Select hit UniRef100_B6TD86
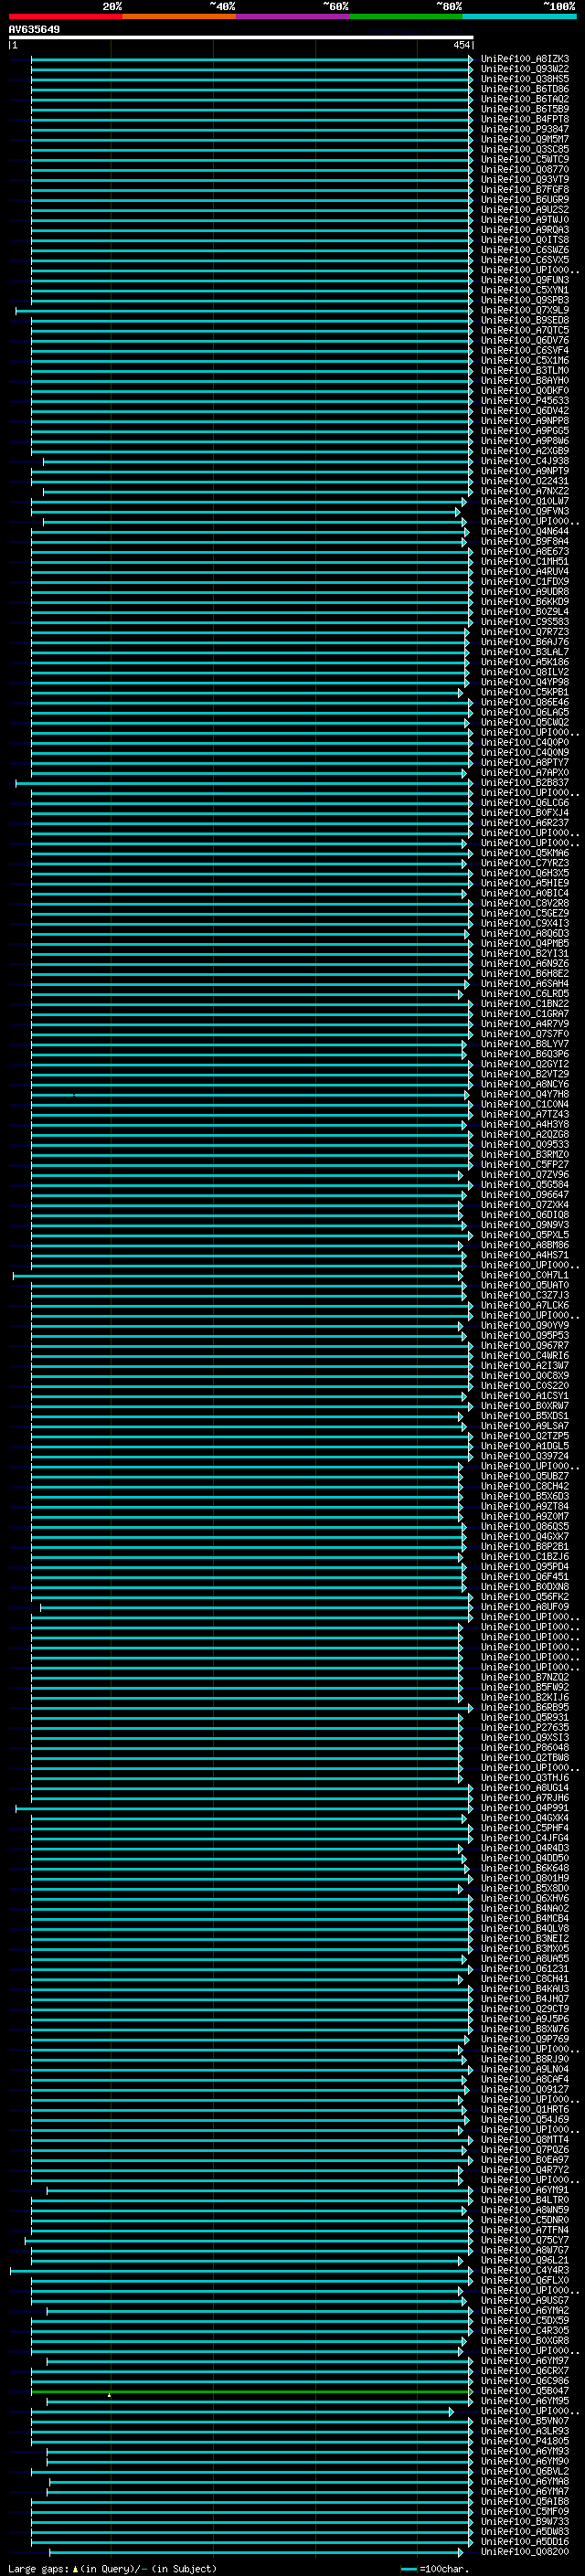 pos(525,89)
